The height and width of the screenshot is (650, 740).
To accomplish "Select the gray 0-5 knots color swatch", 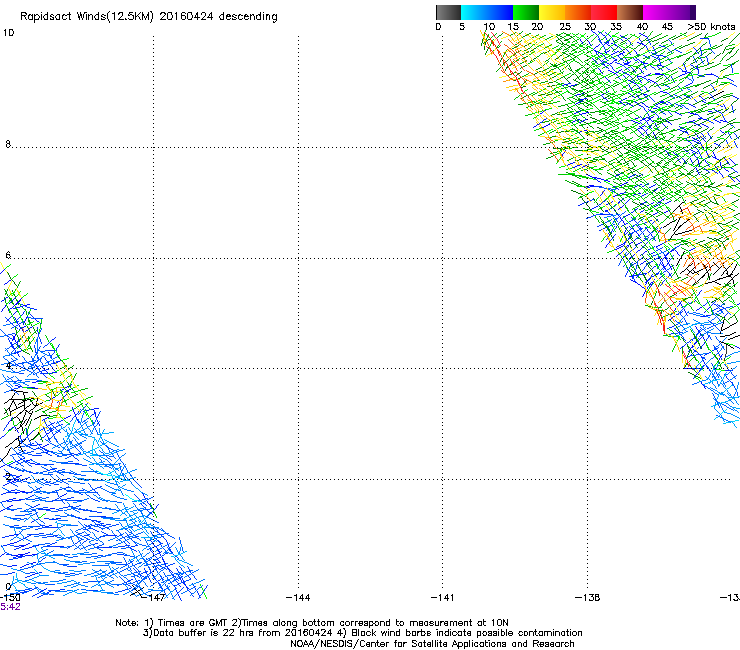I will point(448,12).
